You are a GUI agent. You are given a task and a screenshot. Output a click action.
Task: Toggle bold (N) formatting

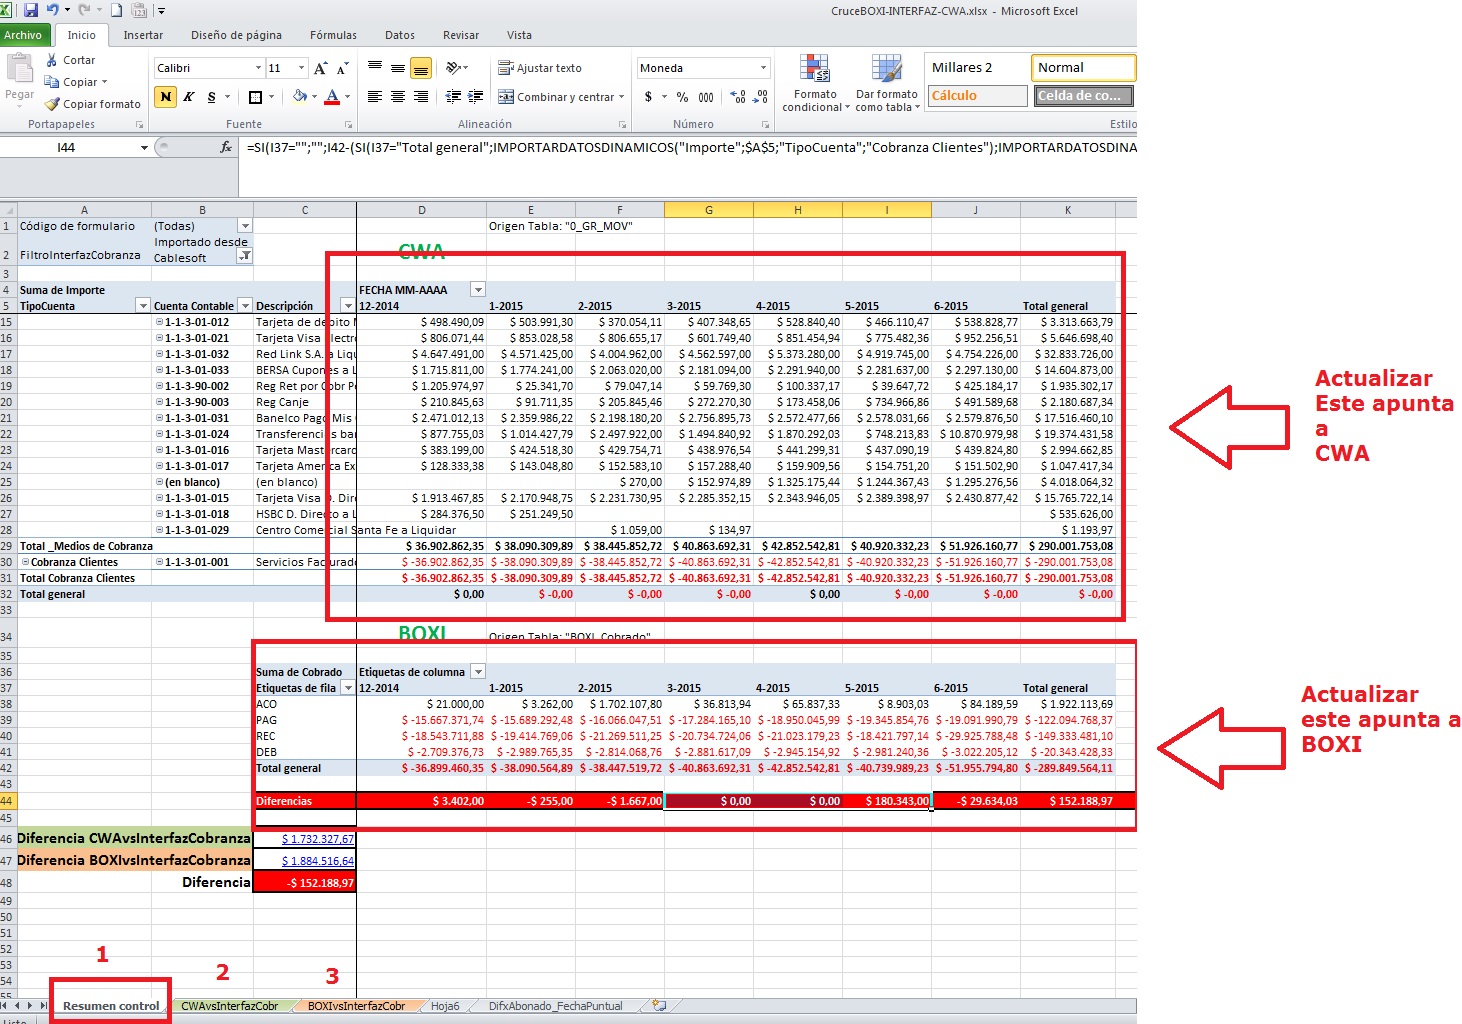point(166,97)
